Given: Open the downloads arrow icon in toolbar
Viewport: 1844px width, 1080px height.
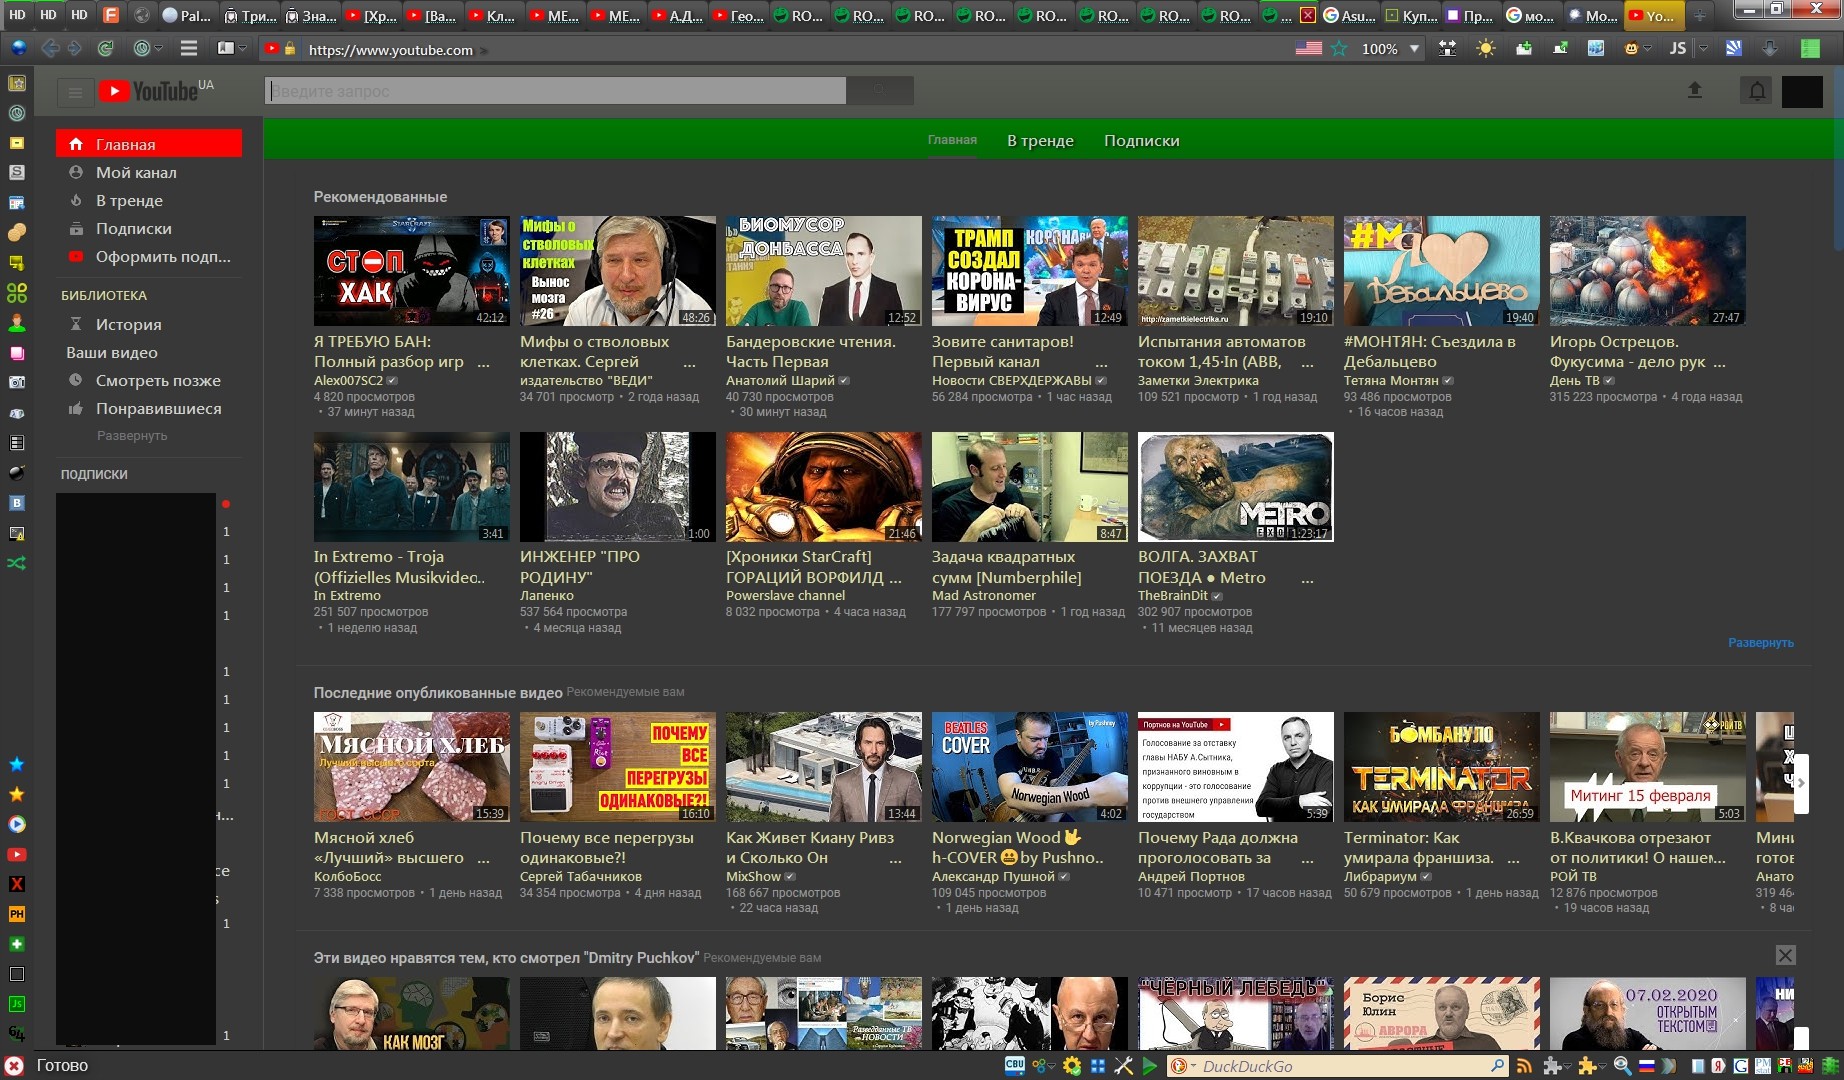Looking at the screenshot, I should click(1769, 48).
